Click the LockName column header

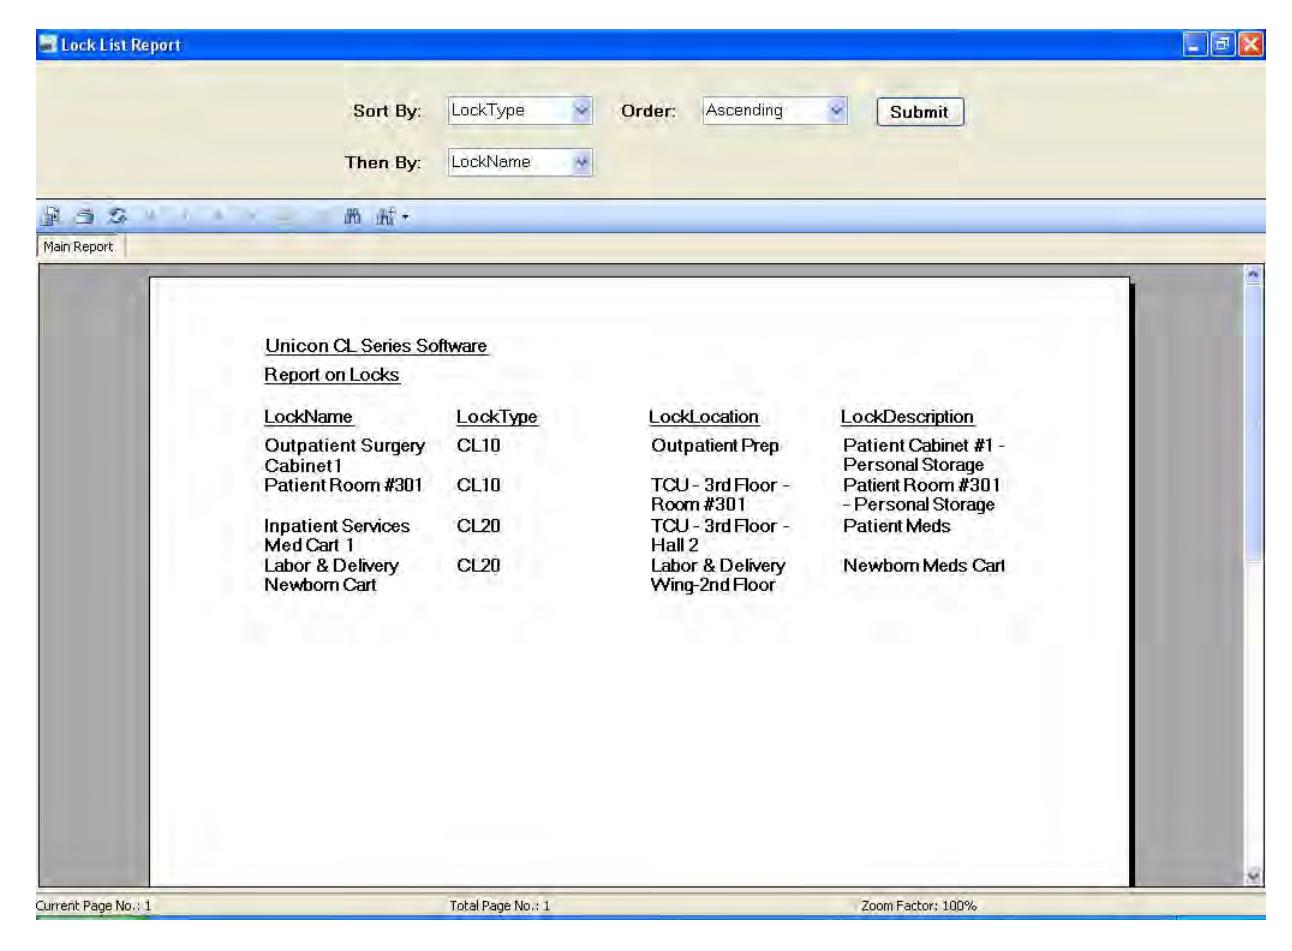pyautogui.click(x=308, y=417)
